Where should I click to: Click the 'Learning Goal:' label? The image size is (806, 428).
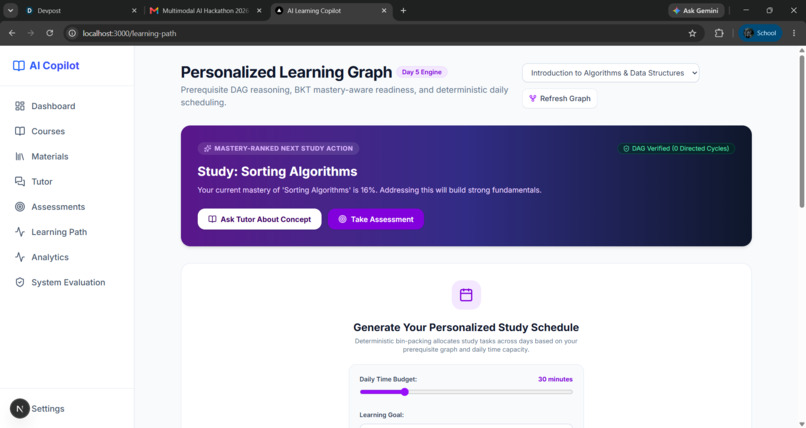[x=381, y=415]
